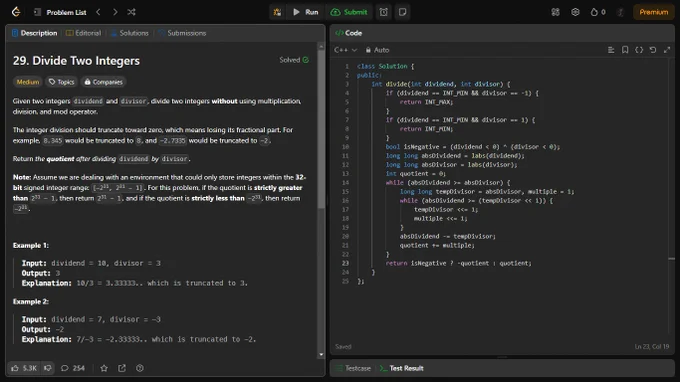Expand the Companies tag

[104, 82]
